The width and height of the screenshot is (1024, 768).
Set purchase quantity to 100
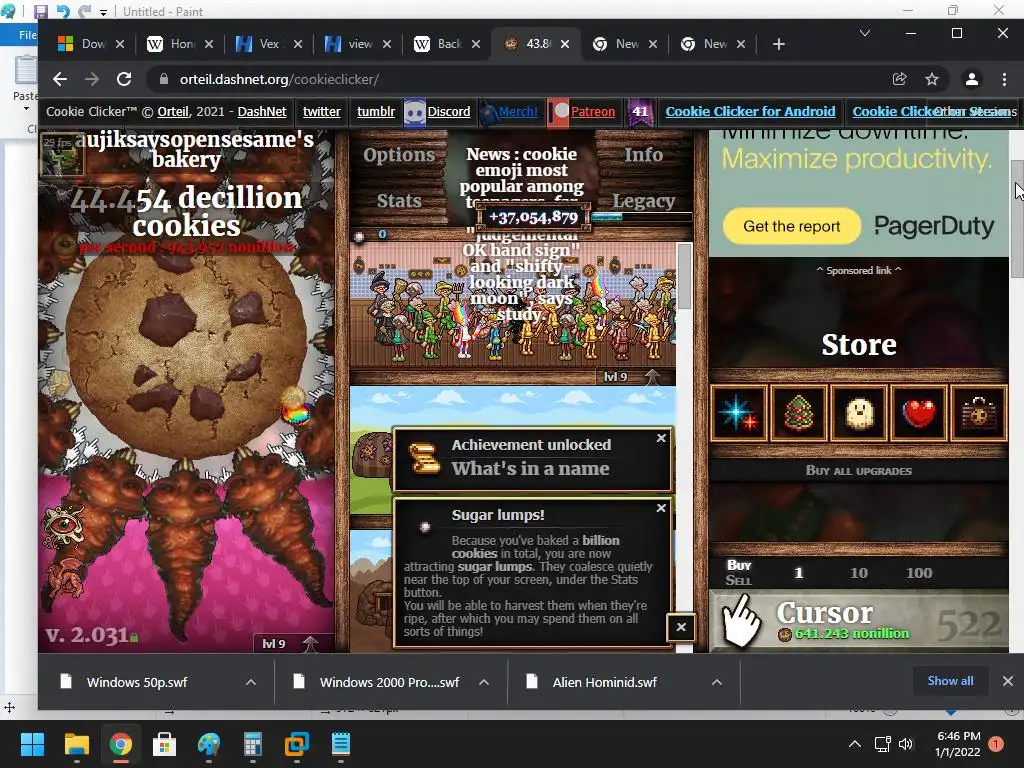[x=919, y=573]
